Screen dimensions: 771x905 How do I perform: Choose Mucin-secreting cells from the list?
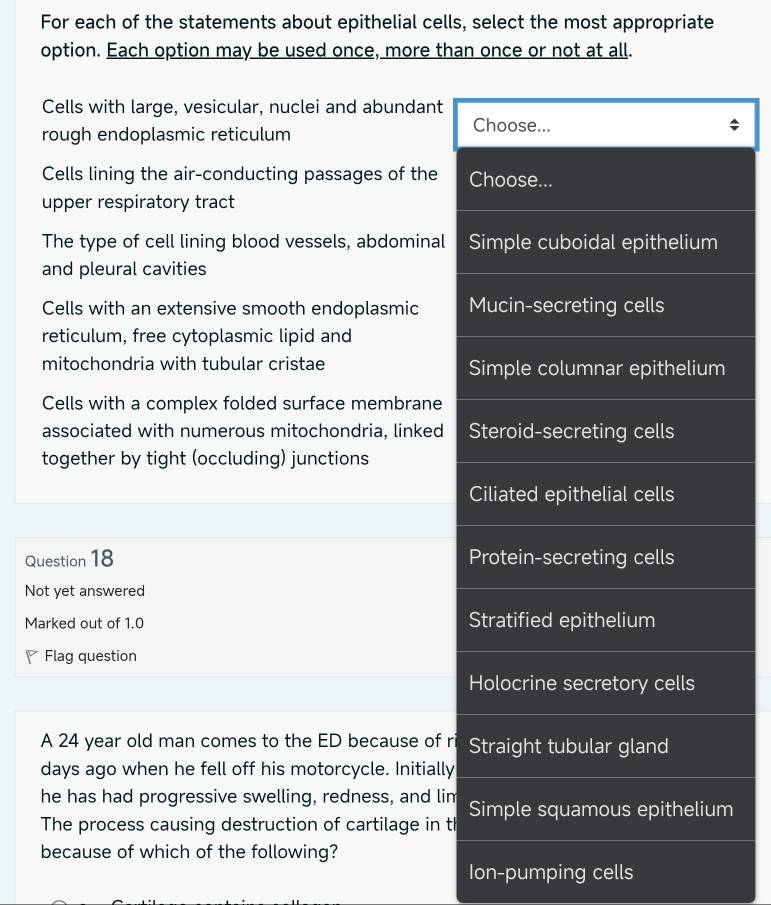click(605, 305)
